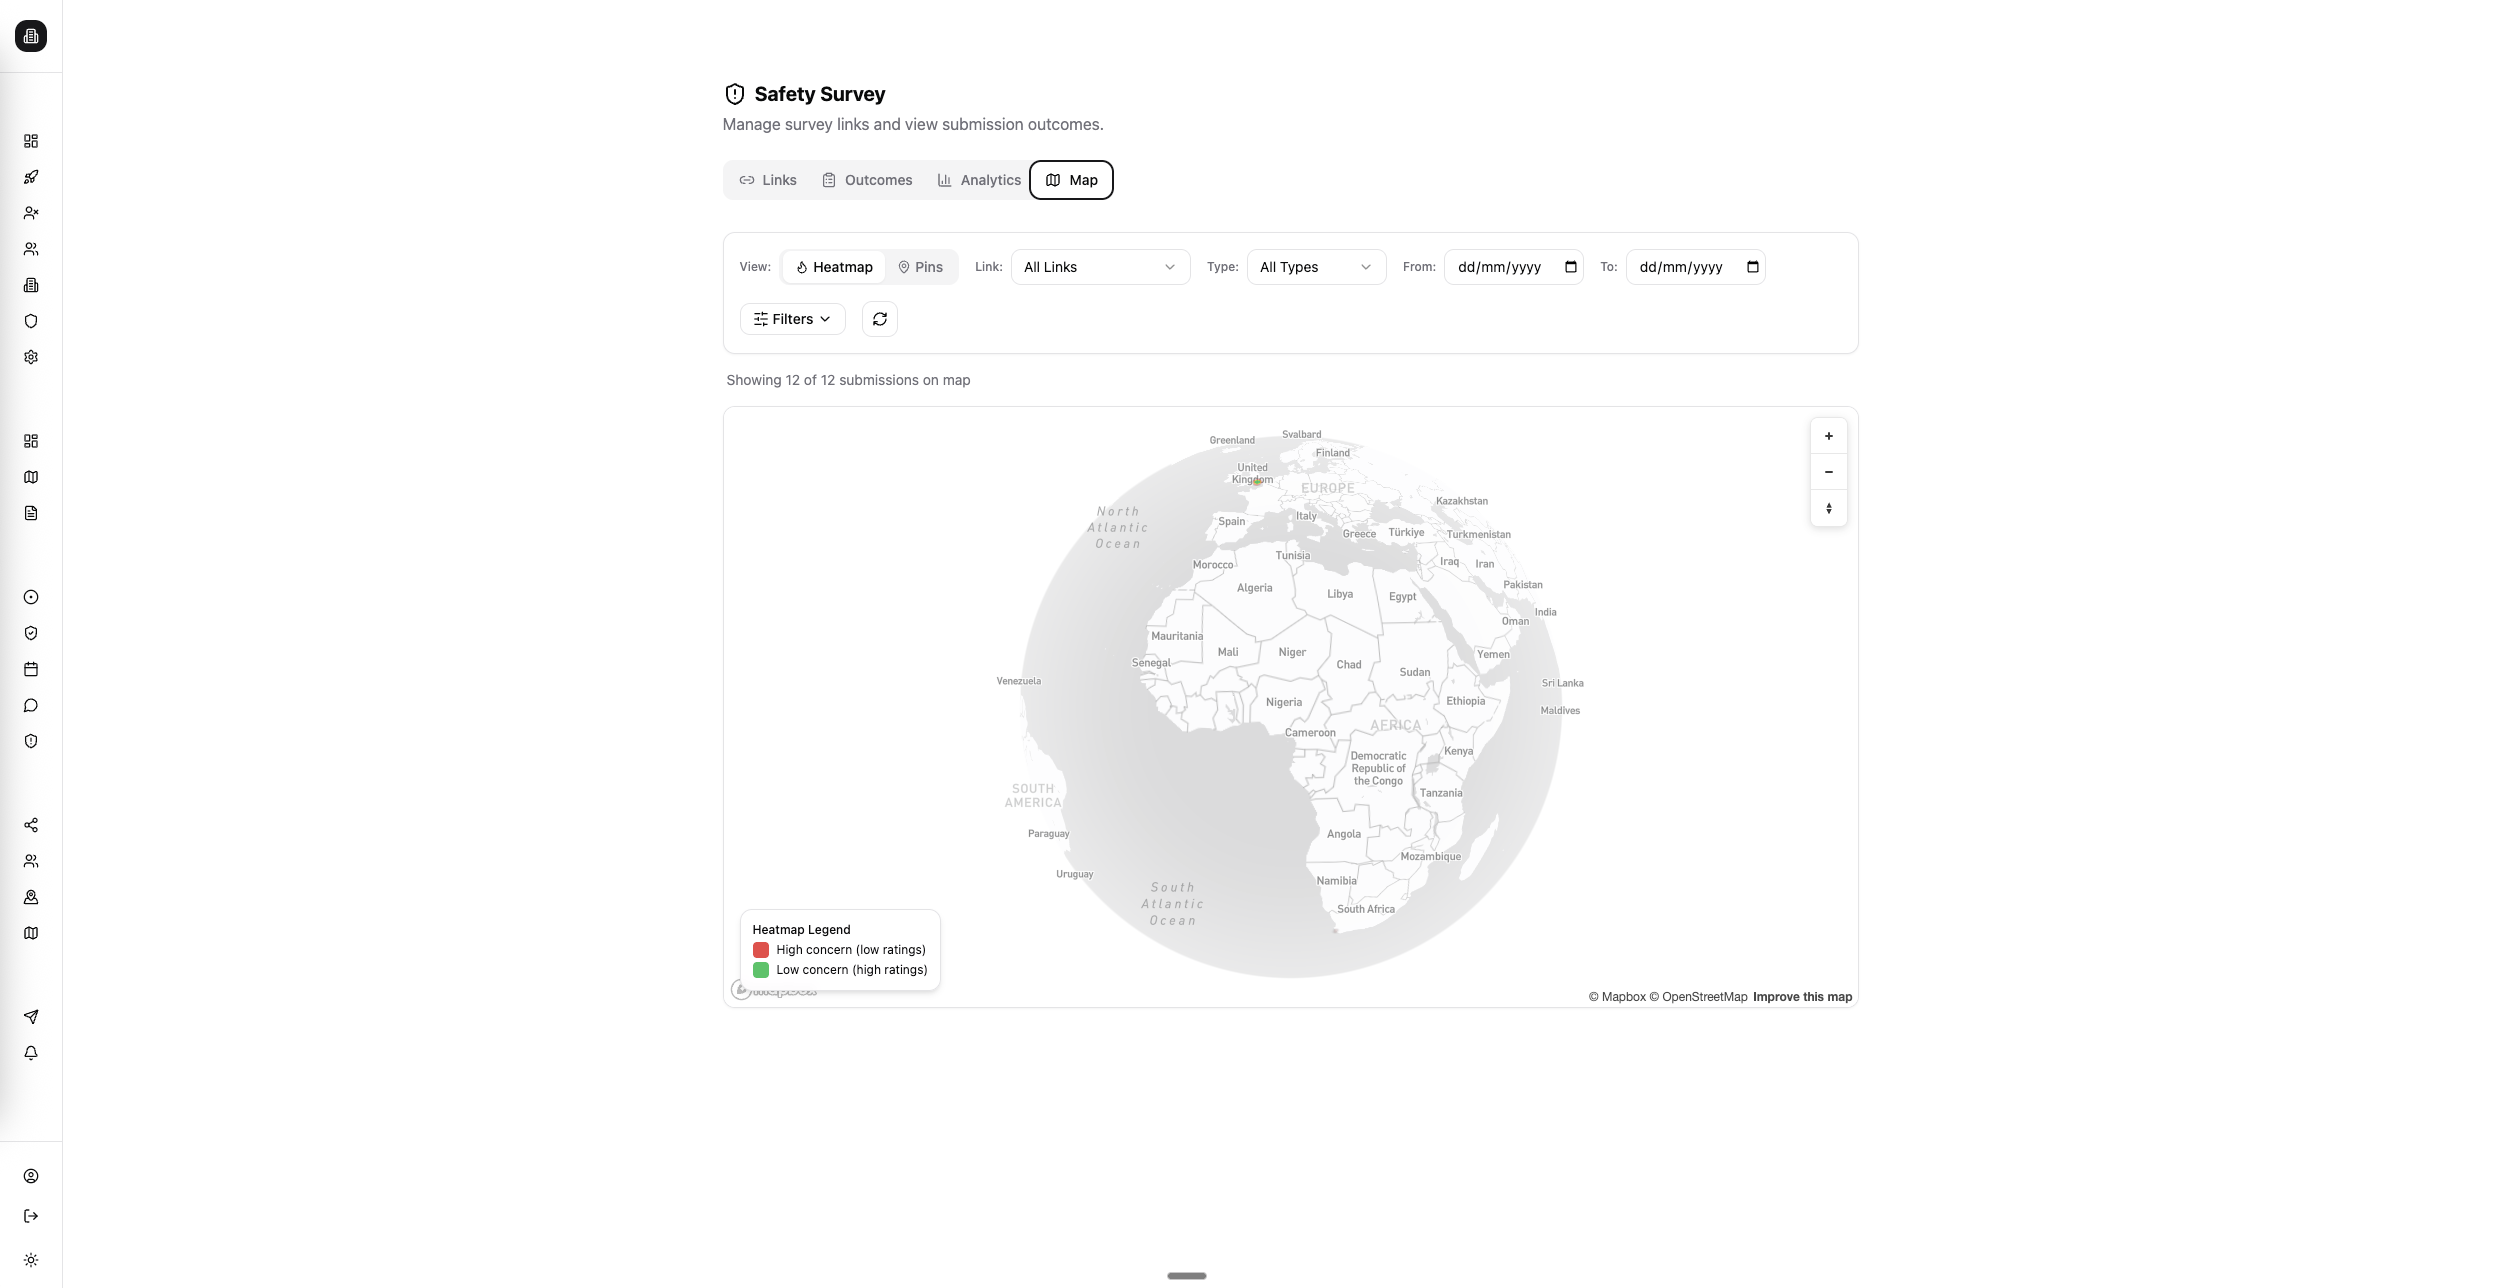Click the compass reset bearing control on map
This screenshot has width=2497, height=1288.
(1829, 508)
